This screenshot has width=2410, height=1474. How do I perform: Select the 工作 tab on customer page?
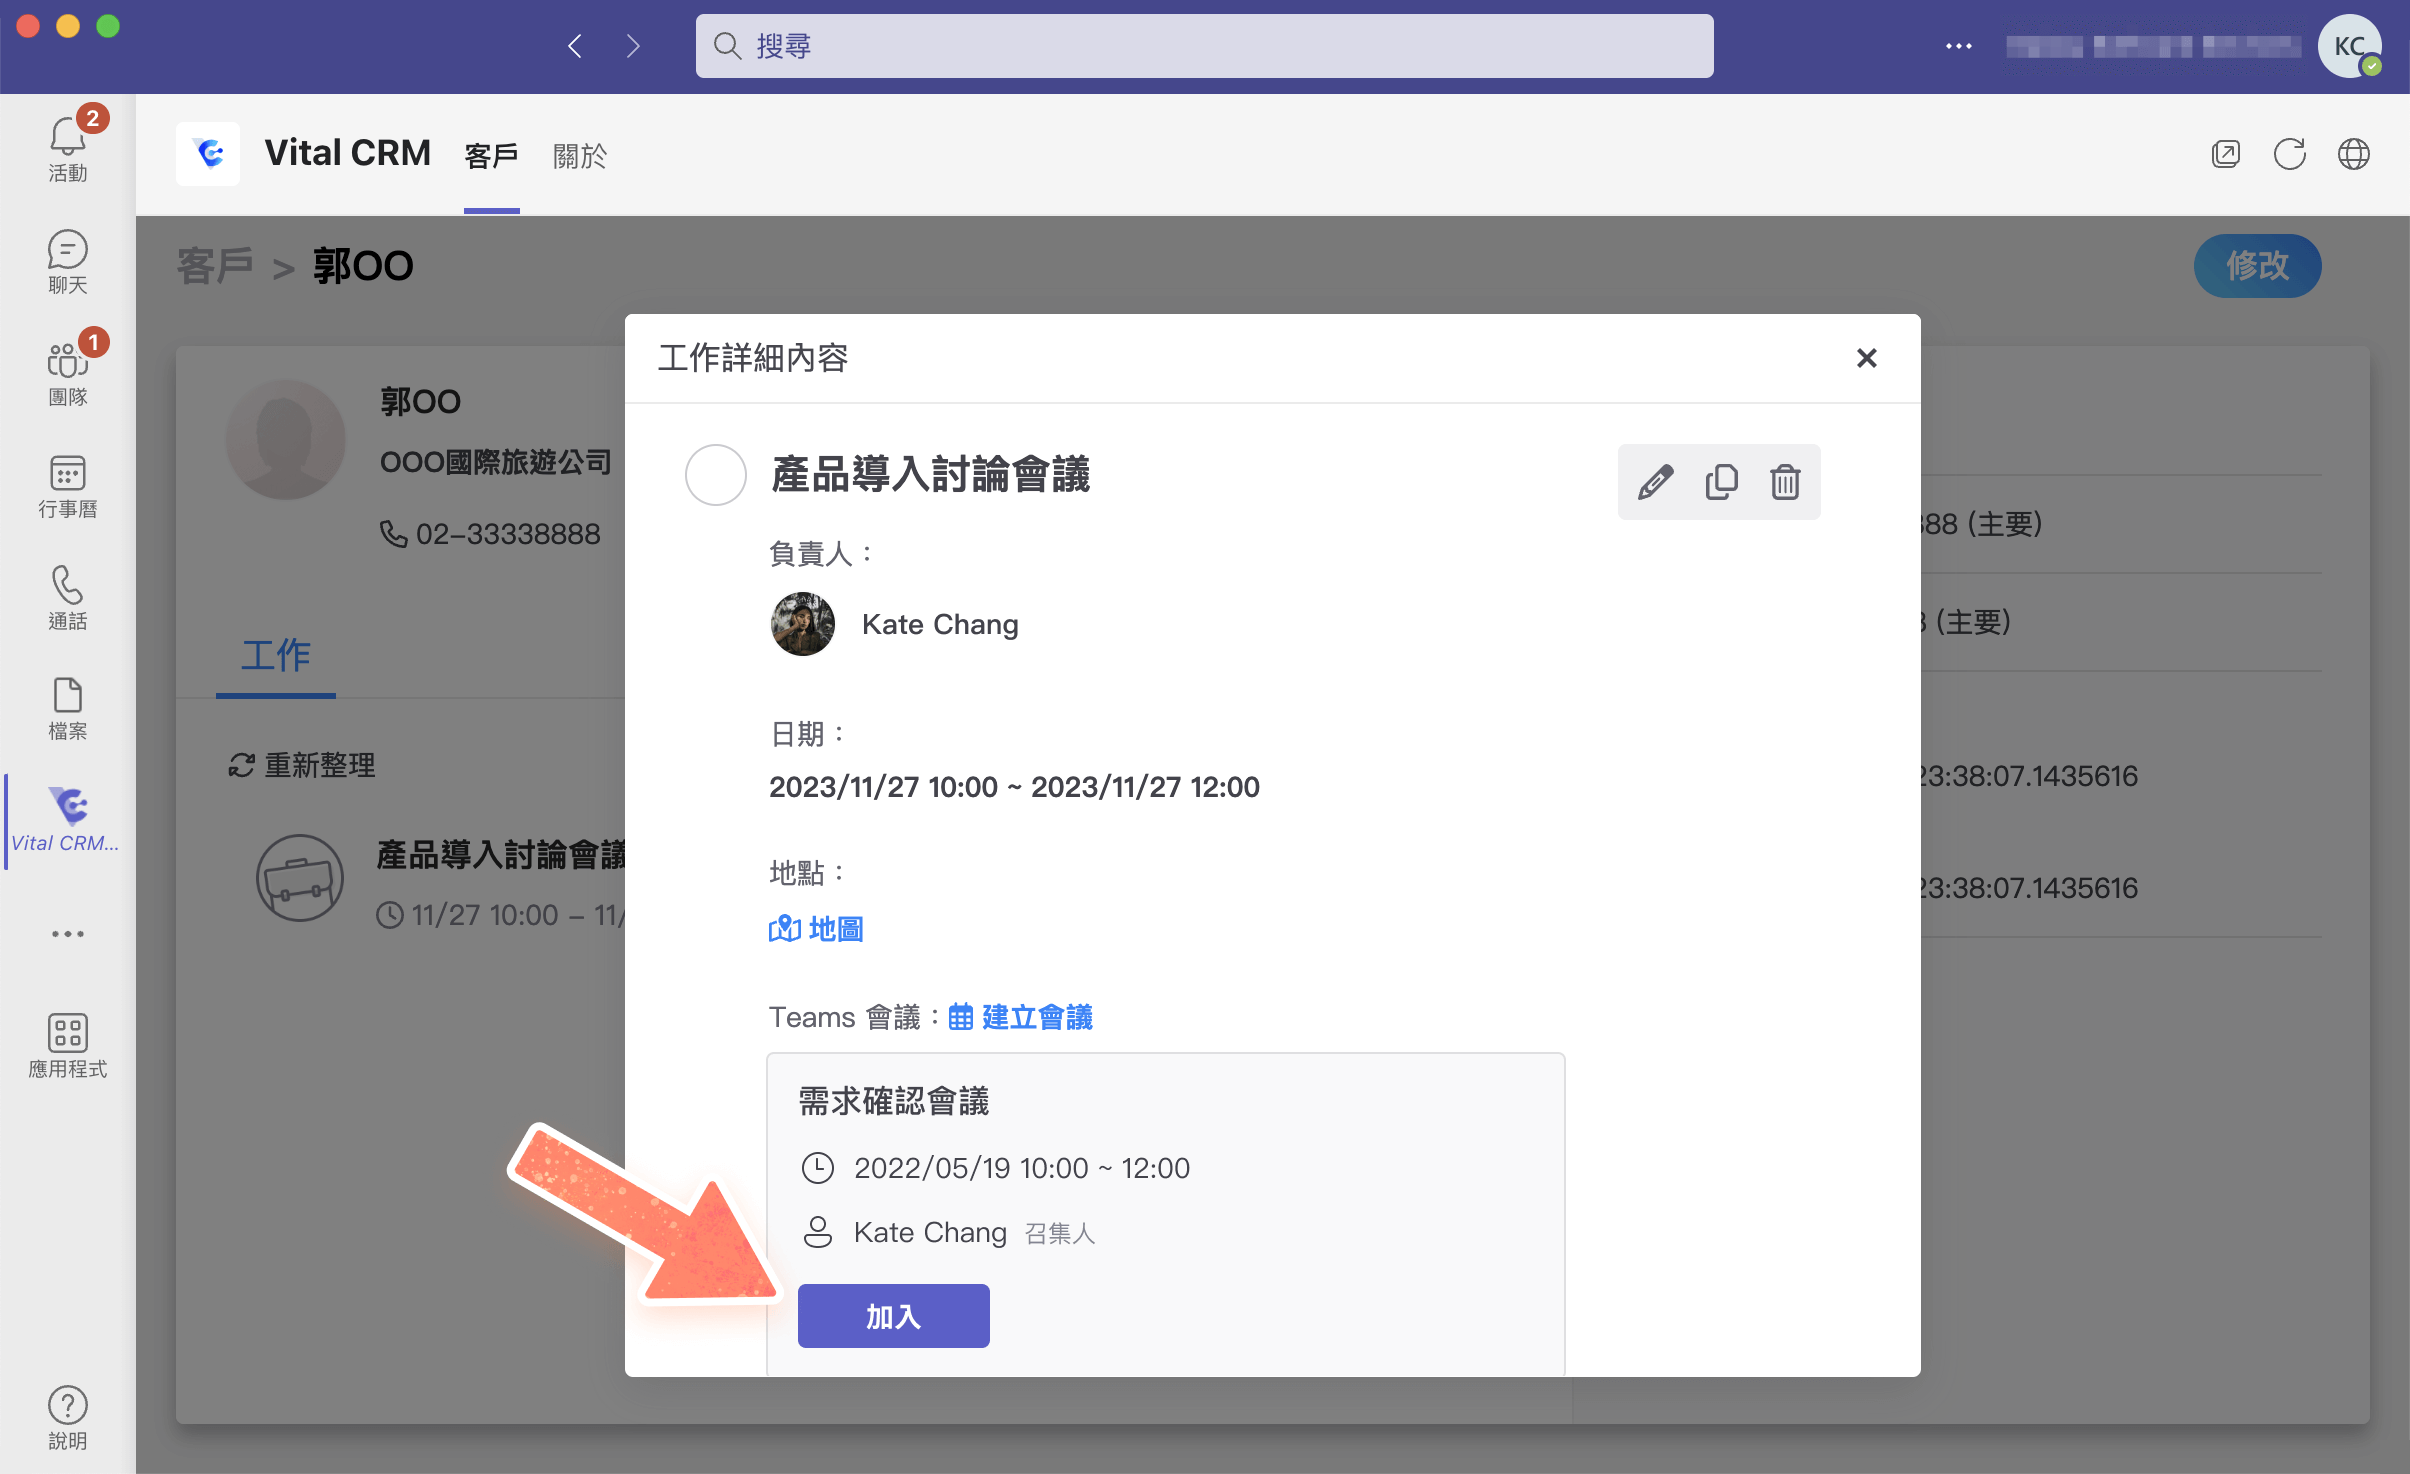click(275, 657)
